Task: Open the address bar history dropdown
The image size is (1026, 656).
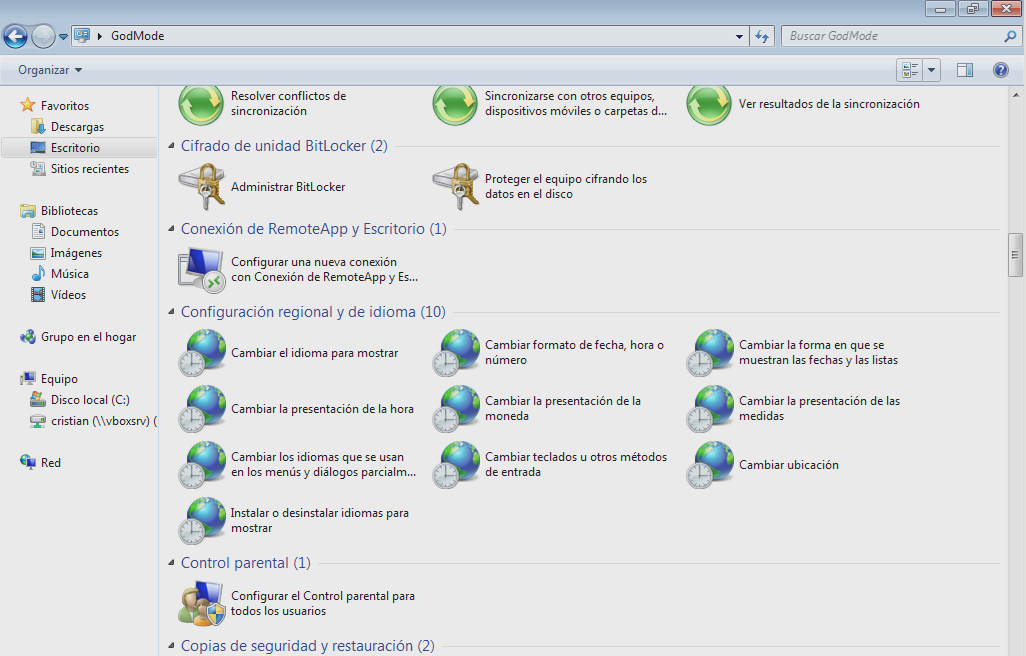Action: 739,36
